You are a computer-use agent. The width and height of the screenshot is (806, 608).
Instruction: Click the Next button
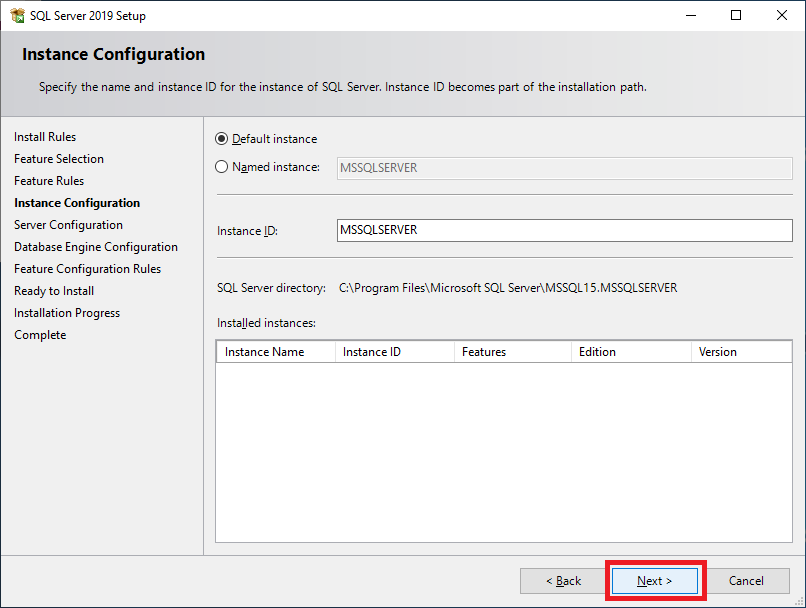click(x=655, y=581)
